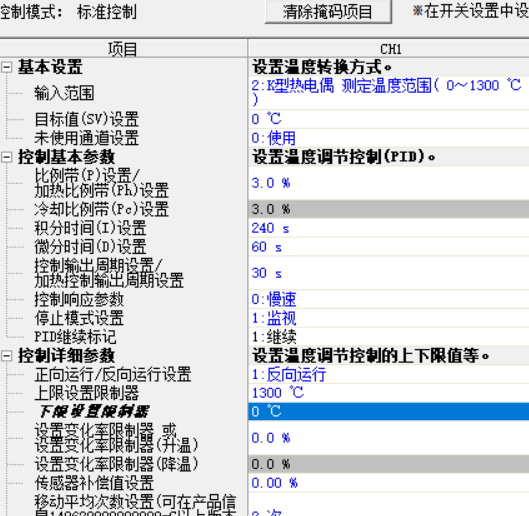Select the 输入范围 K型热电偶 value cell
This screenshot has width=529, height=516.
click(x=389, y=93)
